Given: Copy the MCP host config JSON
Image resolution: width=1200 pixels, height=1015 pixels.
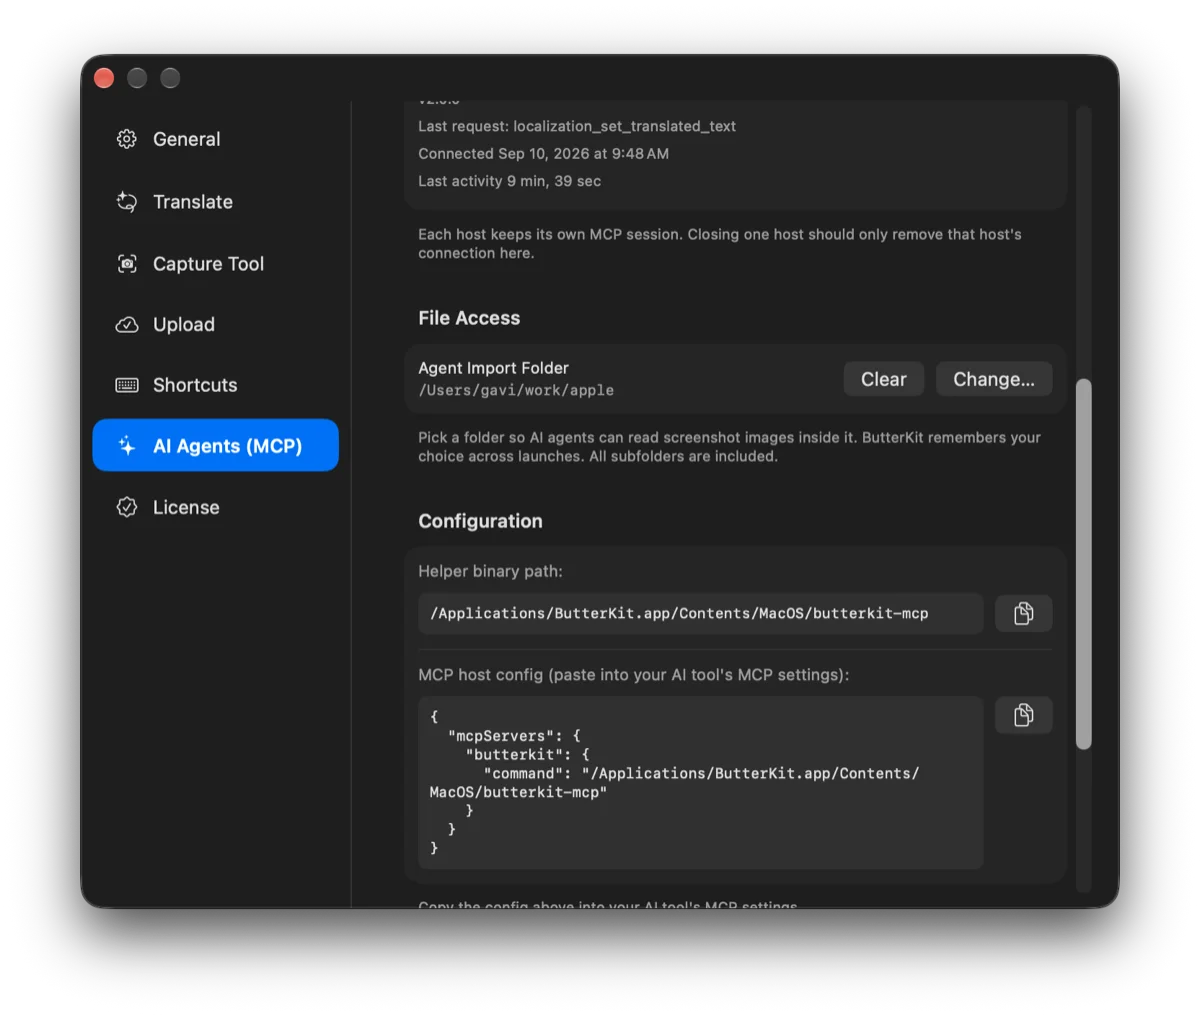Looking at the screenshot, I should pos(1023,715).
